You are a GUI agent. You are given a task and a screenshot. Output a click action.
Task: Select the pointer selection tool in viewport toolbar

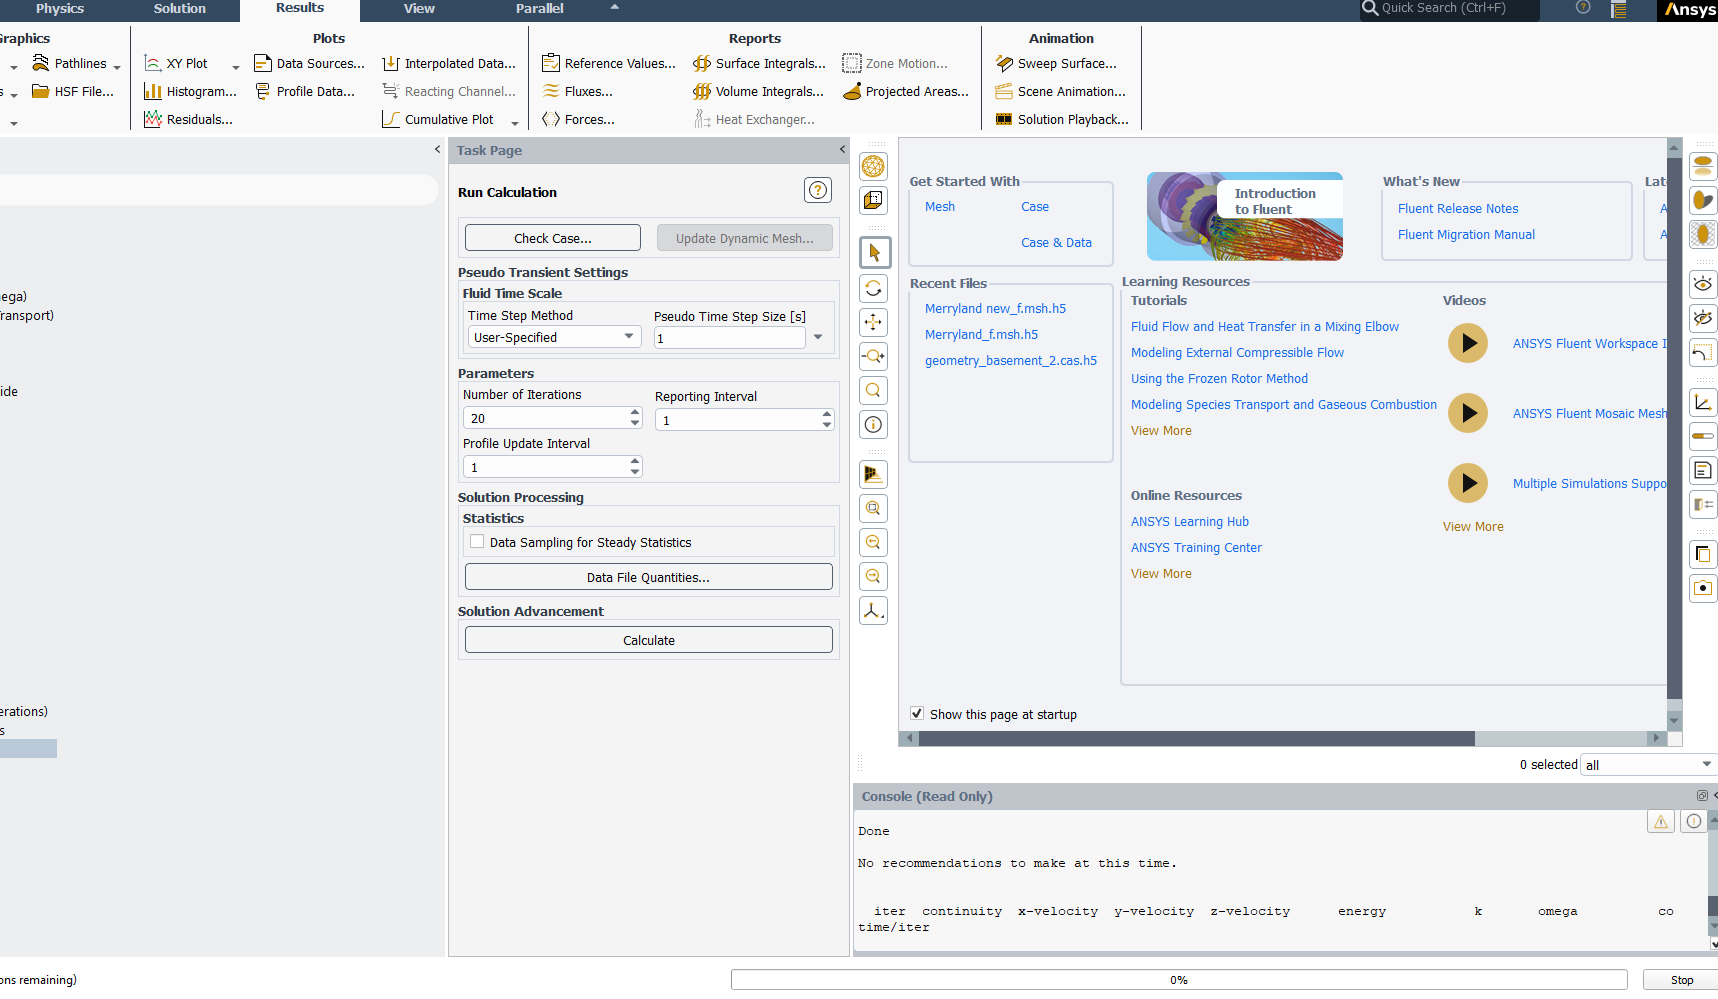tap(874, 252)
